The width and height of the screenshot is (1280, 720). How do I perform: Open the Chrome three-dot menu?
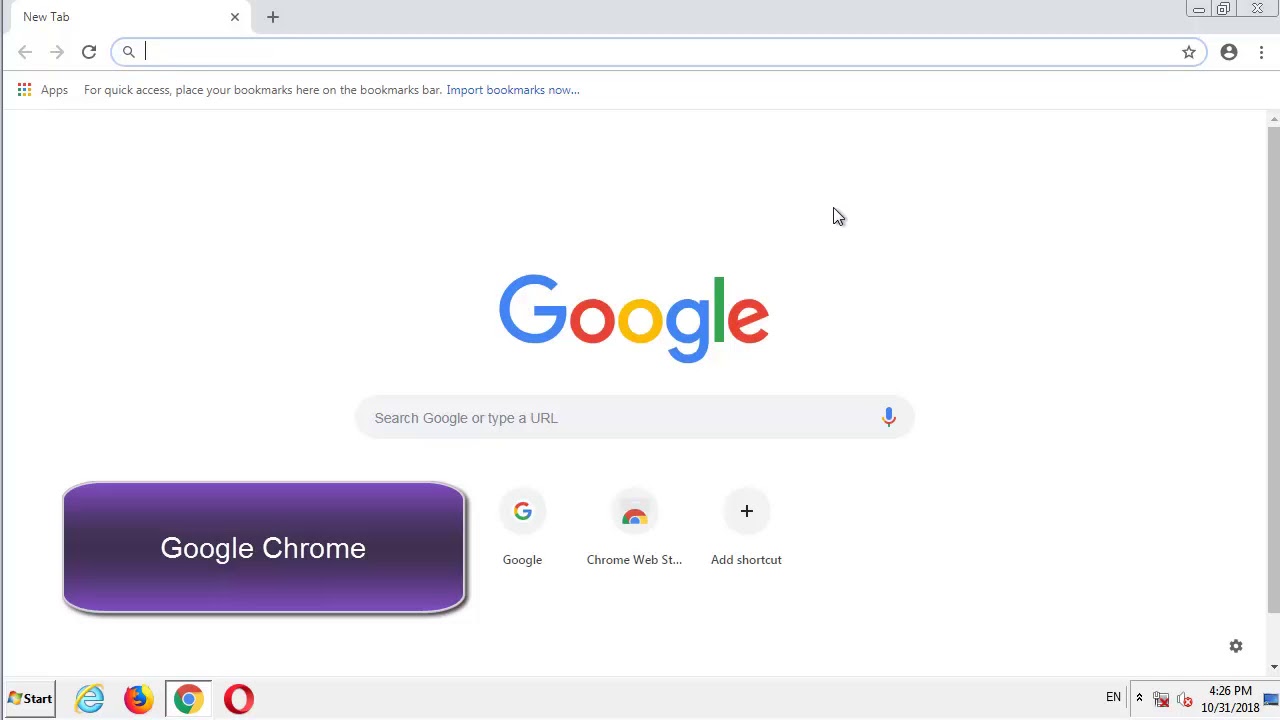[1262, 52]
